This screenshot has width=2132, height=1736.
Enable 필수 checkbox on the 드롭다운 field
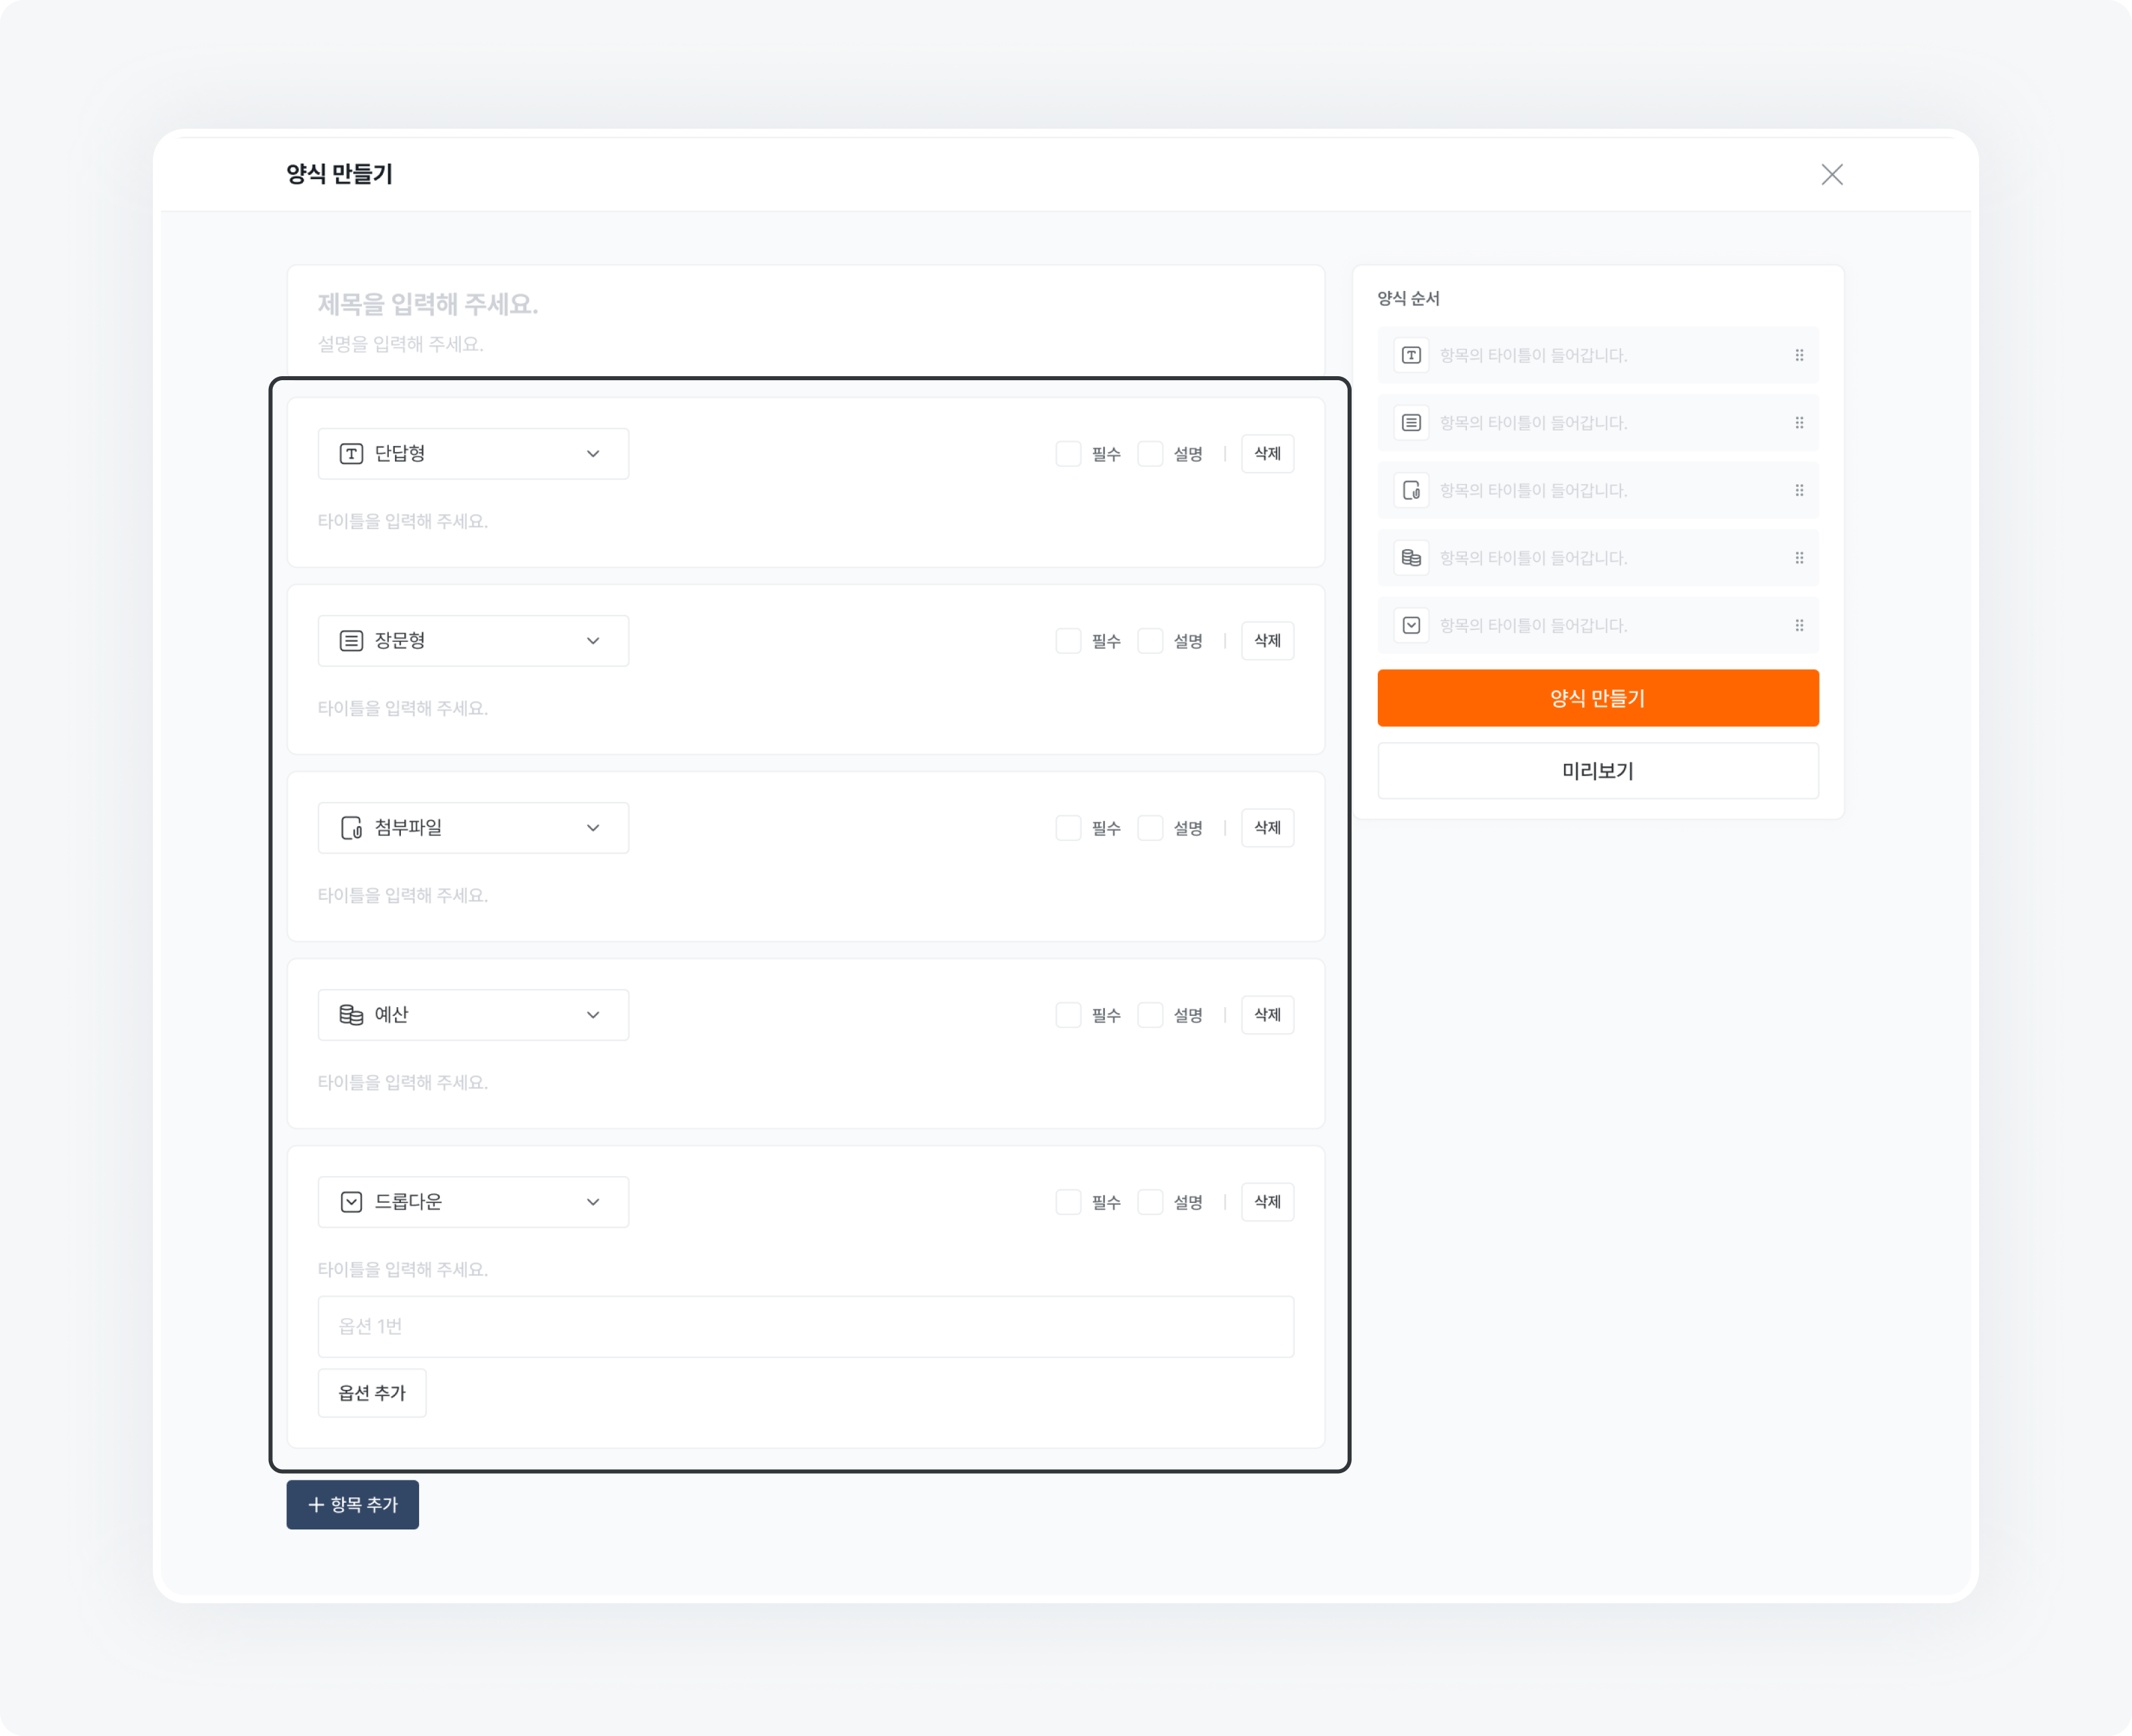[1068, 1202]
